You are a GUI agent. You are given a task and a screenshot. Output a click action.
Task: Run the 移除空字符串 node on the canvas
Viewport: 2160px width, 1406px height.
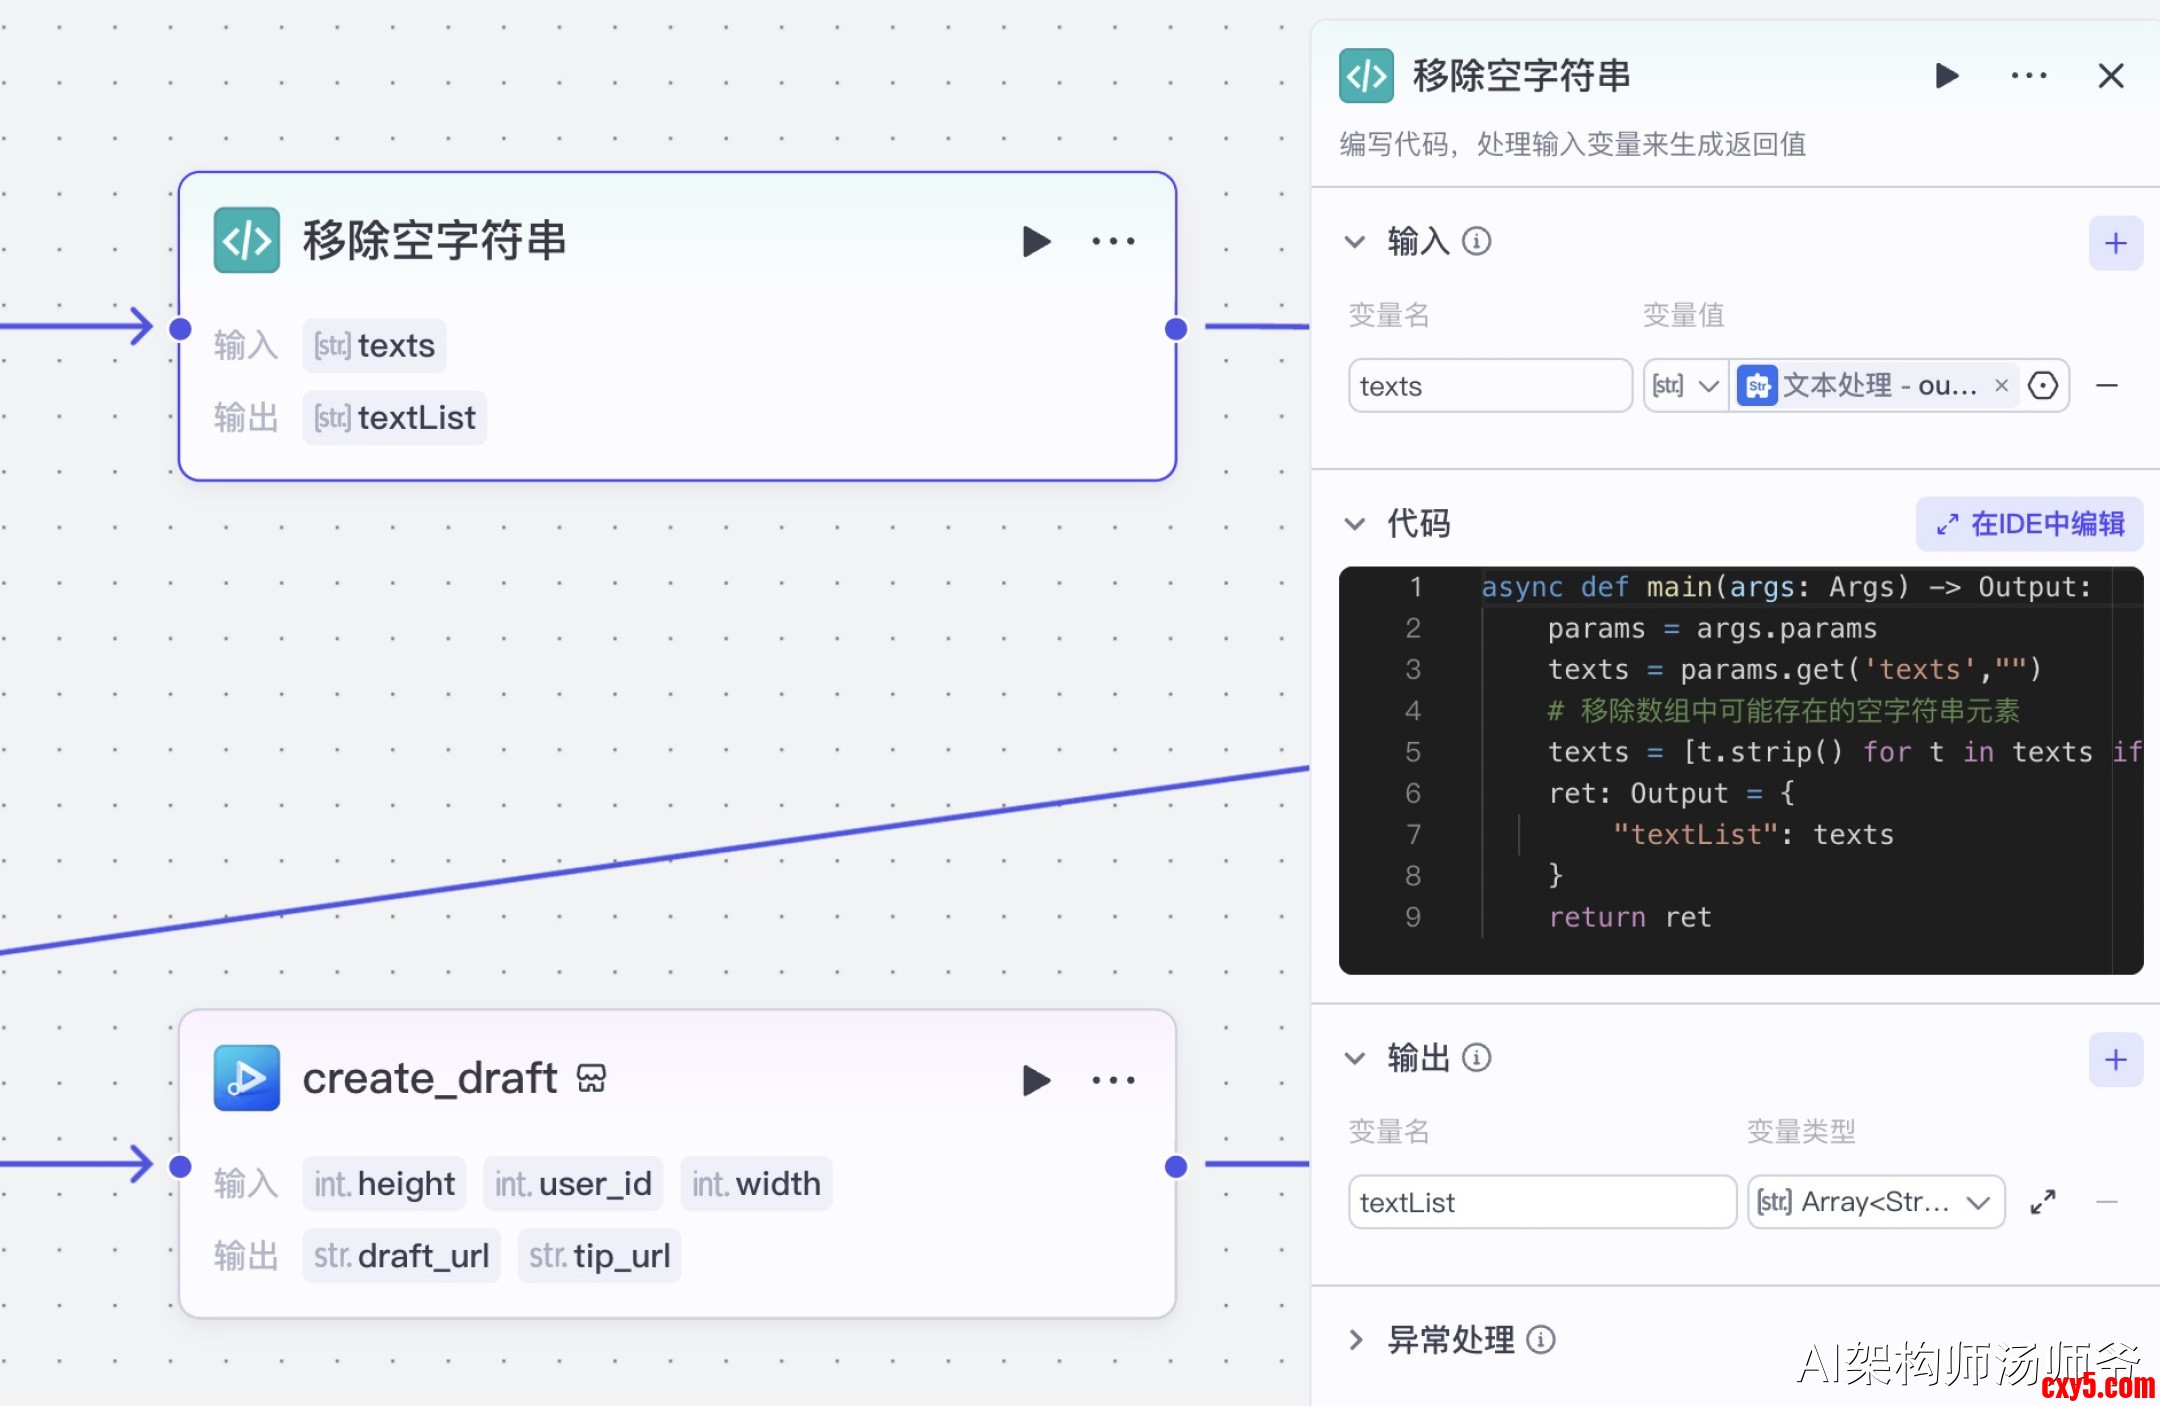1036,241
